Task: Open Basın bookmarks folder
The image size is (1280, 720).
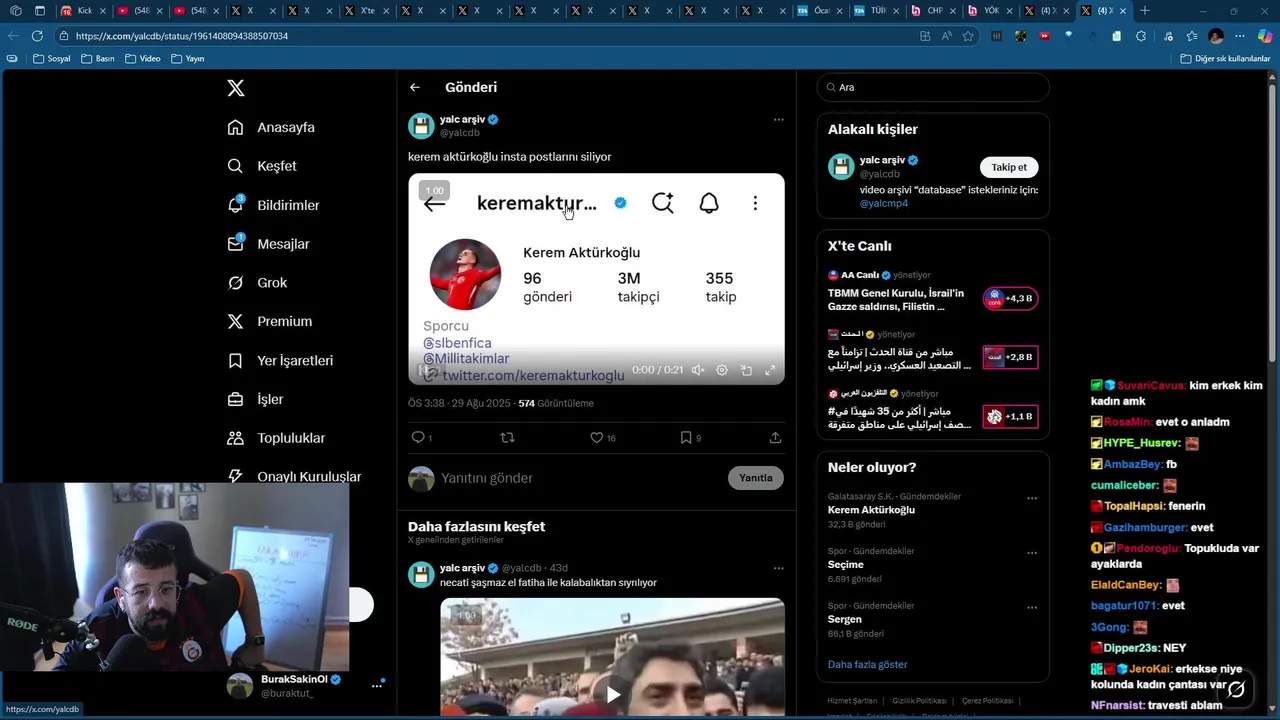Action: click(98, 59)
